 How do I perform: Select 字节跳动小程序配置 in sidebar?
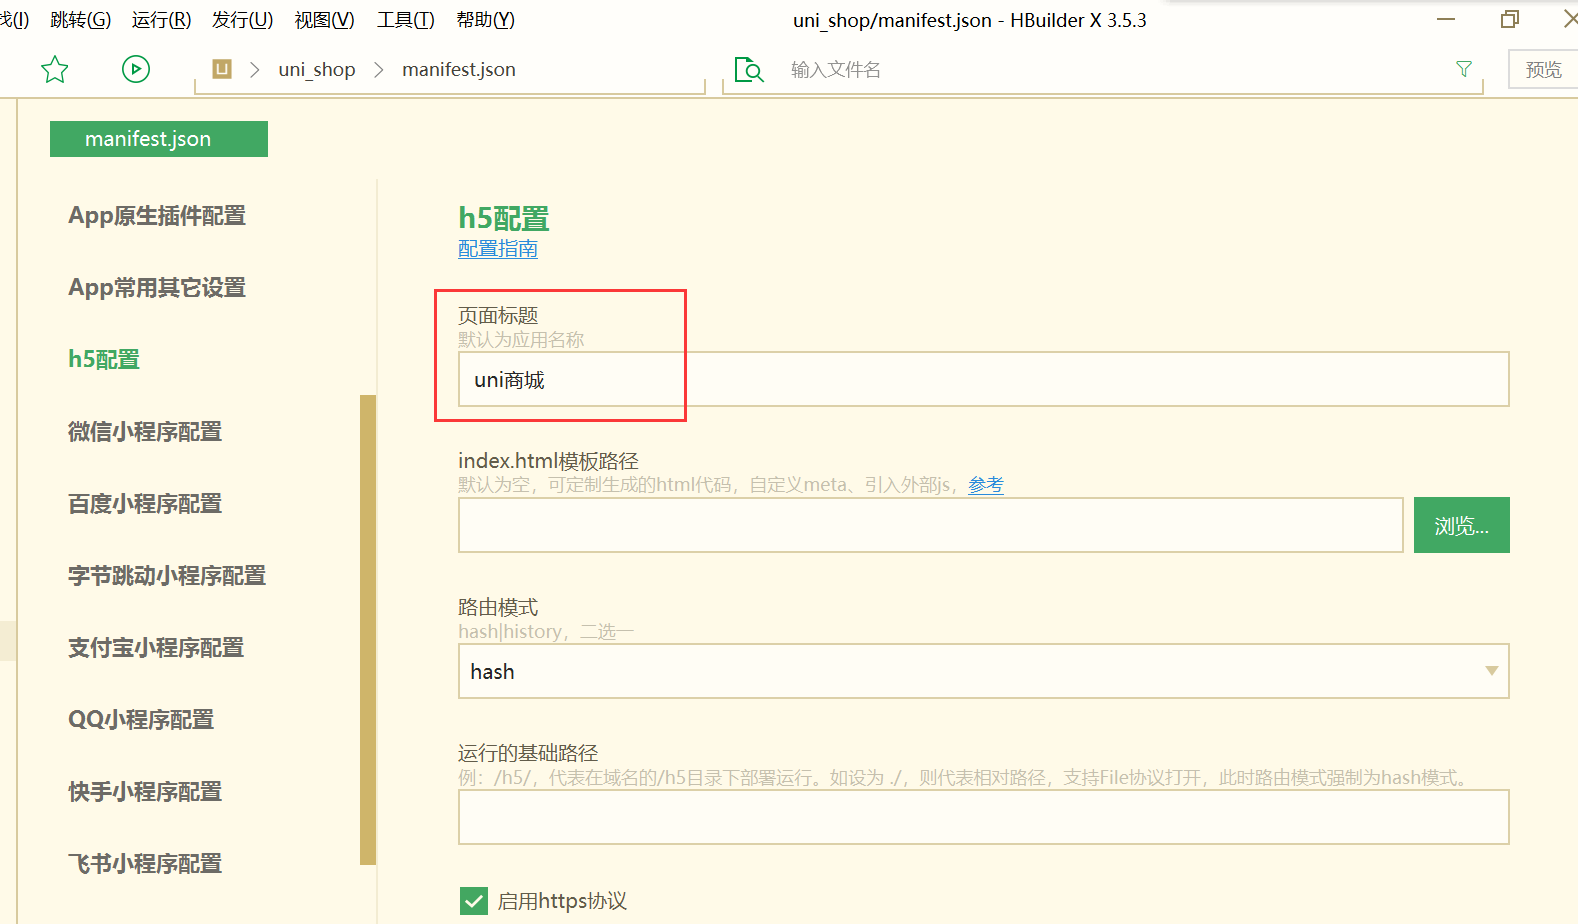(x=167, y=576)
